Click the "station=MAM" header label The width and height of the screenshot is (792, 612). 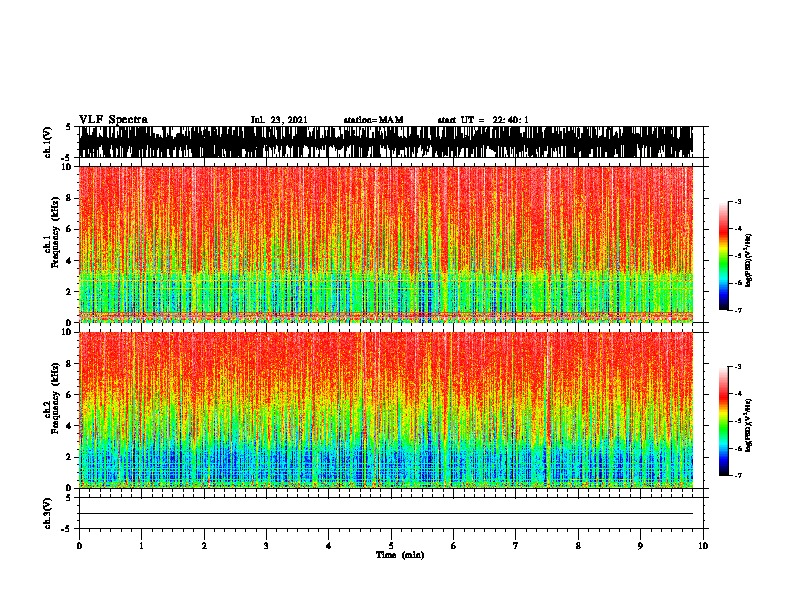[373, 120]
